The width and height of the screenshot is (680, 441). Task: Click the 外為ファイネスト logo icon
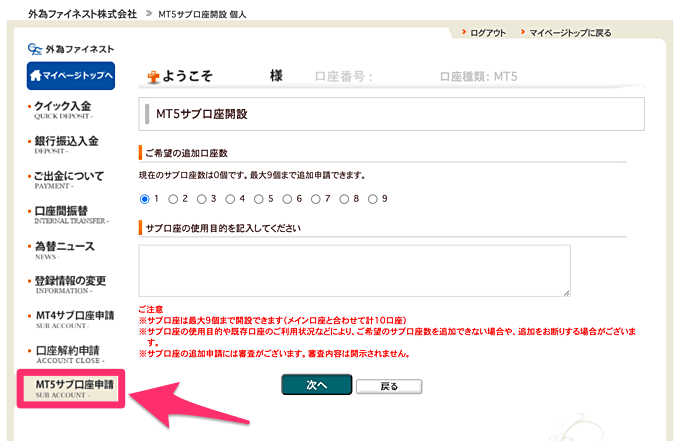pos(35,49)
